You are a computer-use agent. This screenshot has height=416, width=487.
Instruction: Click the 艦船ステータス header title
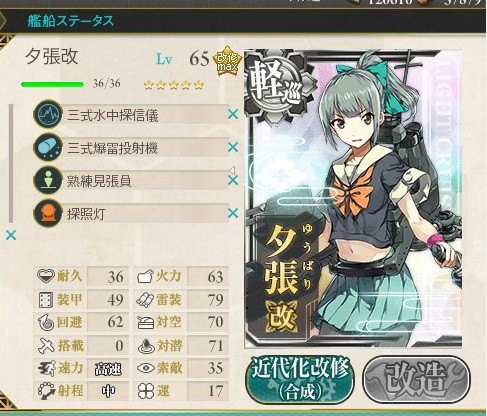pyautogui.click(x=71, y=21)
